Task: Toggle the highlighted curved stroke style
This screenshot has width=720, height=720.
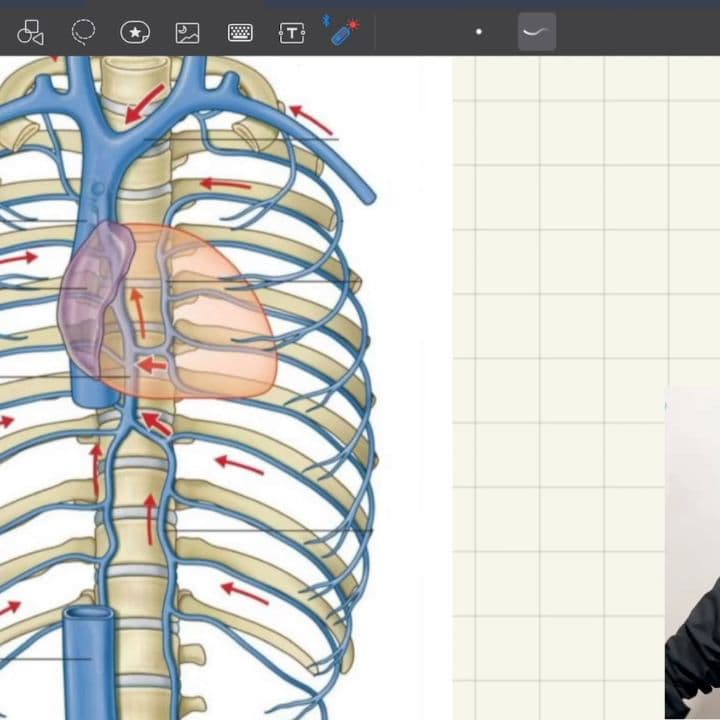Action: coord(537,32)
